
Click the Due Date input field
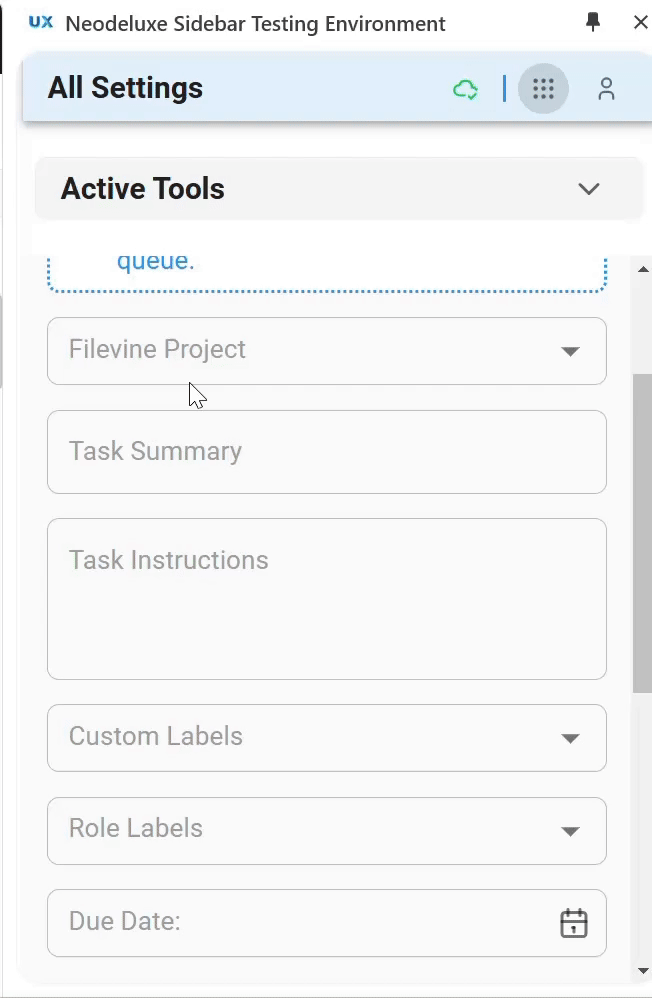pyautogui.click(x=327, y=923)
